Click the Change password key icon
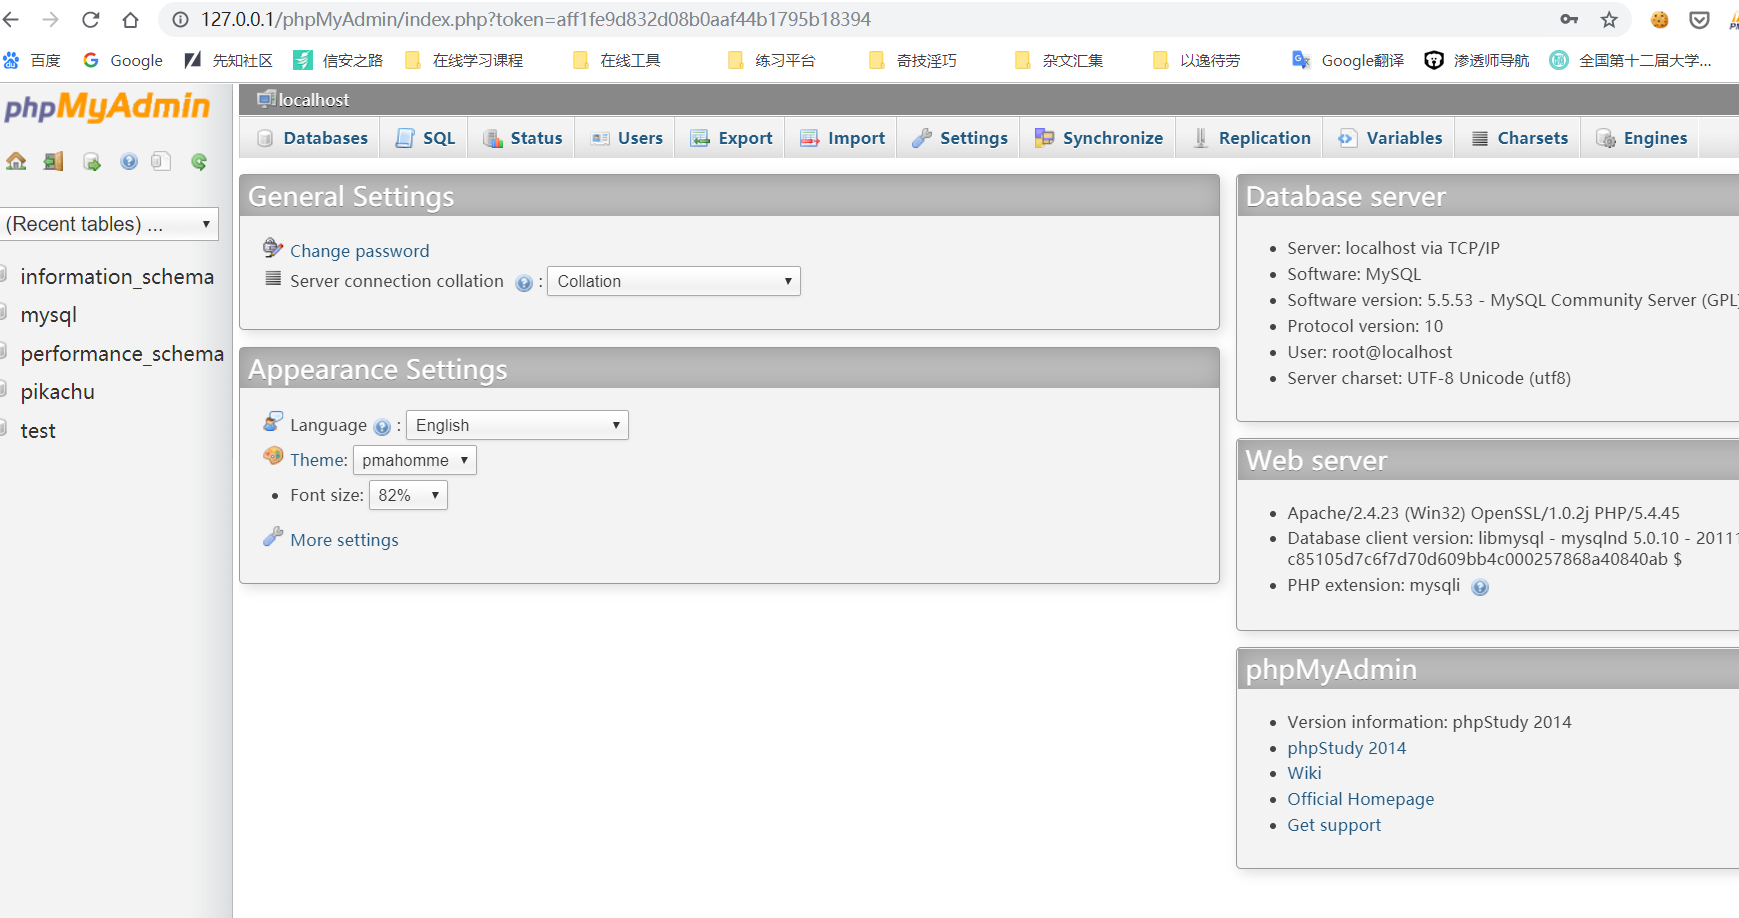Screen dimensions: 1739x918 coord(273,247)
